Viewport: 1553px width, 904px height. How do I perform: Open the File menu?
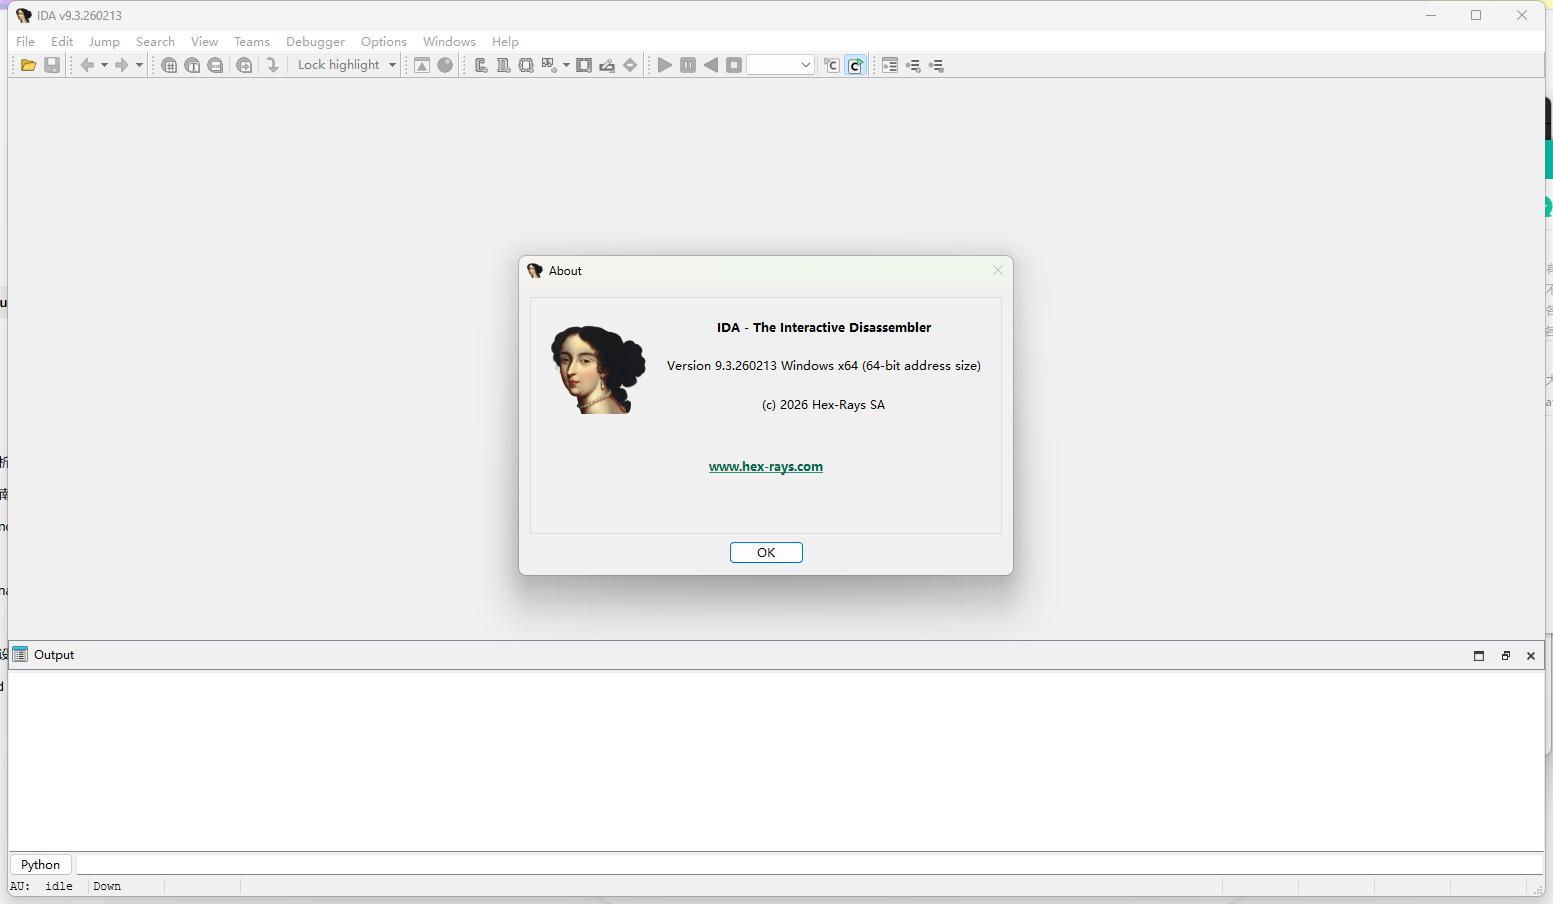pos(26,41)
